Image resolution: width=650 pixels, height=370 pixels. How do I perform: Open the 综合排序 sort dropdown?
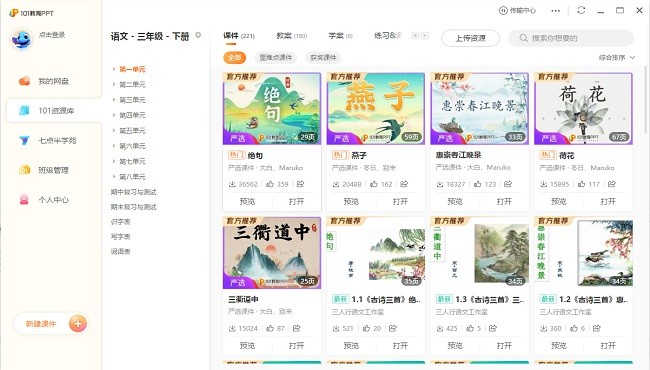pos(617,58)
